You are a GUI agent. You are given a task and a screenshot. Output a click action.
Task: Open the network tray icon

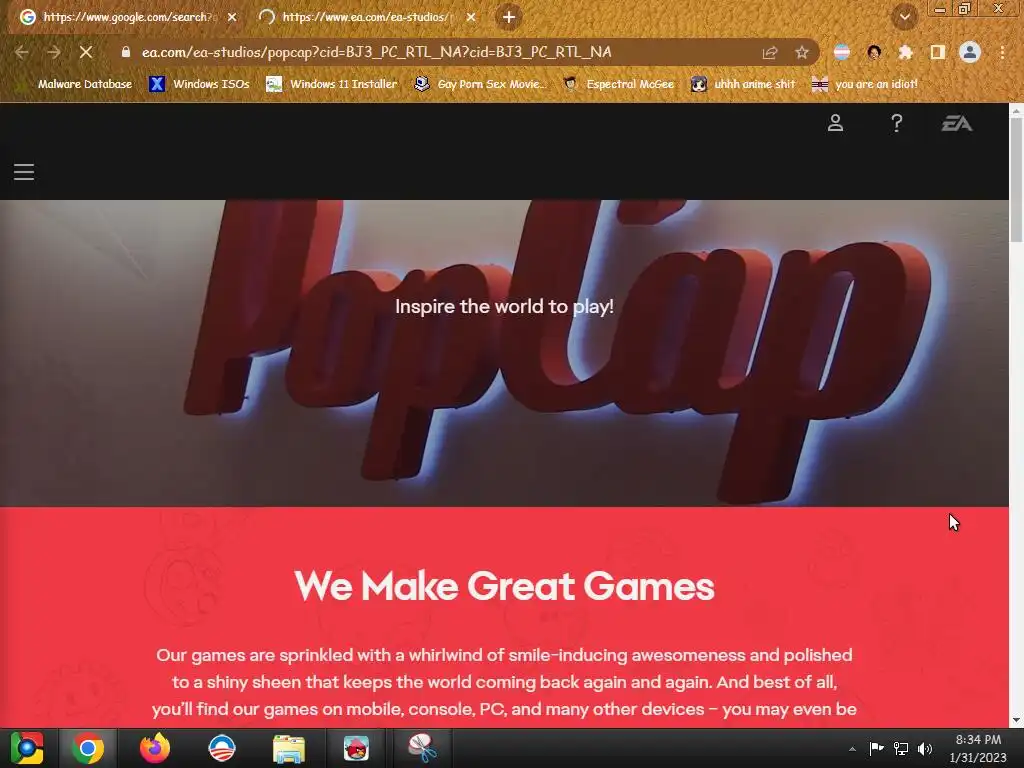901,748
